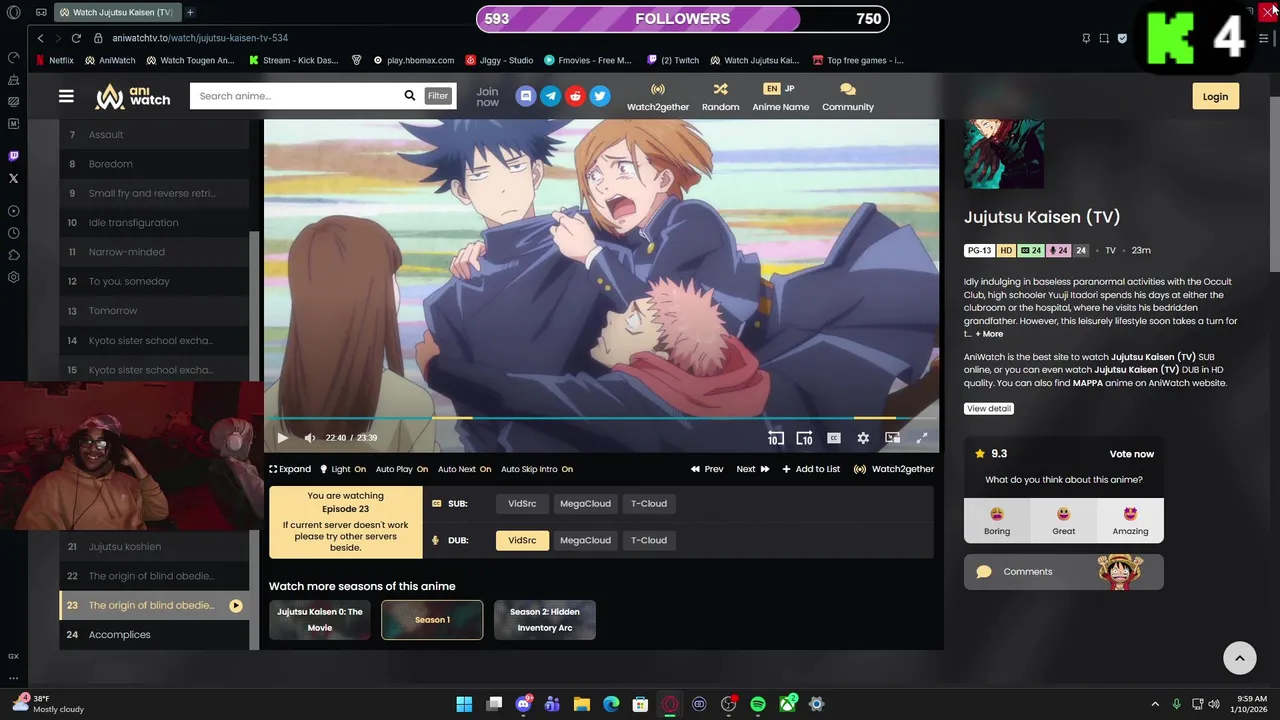1280x720 pixels.
Task: Select SUB VidSrc server
Action: pos(522,504)
